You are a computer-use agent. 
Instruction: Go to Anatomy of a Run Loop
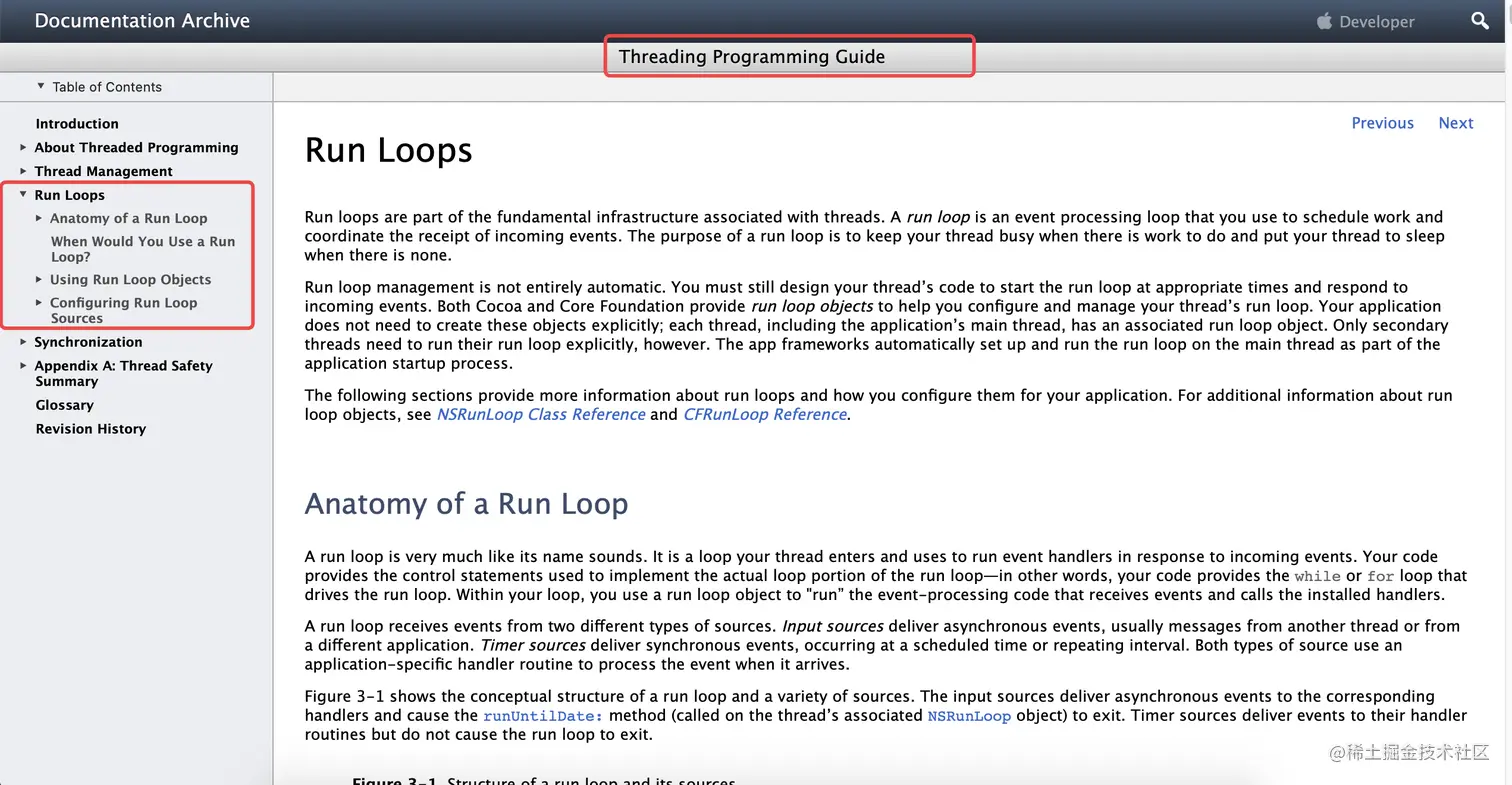[129, 218]
